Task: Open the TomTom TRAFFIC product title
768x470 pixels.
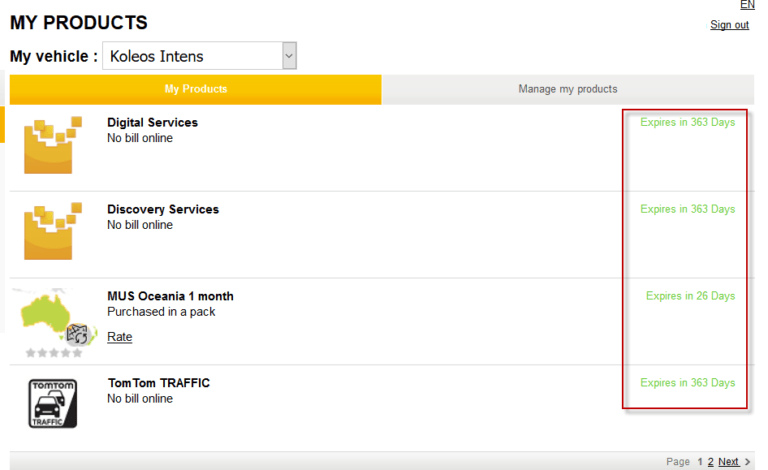Action: coord(158,383)
